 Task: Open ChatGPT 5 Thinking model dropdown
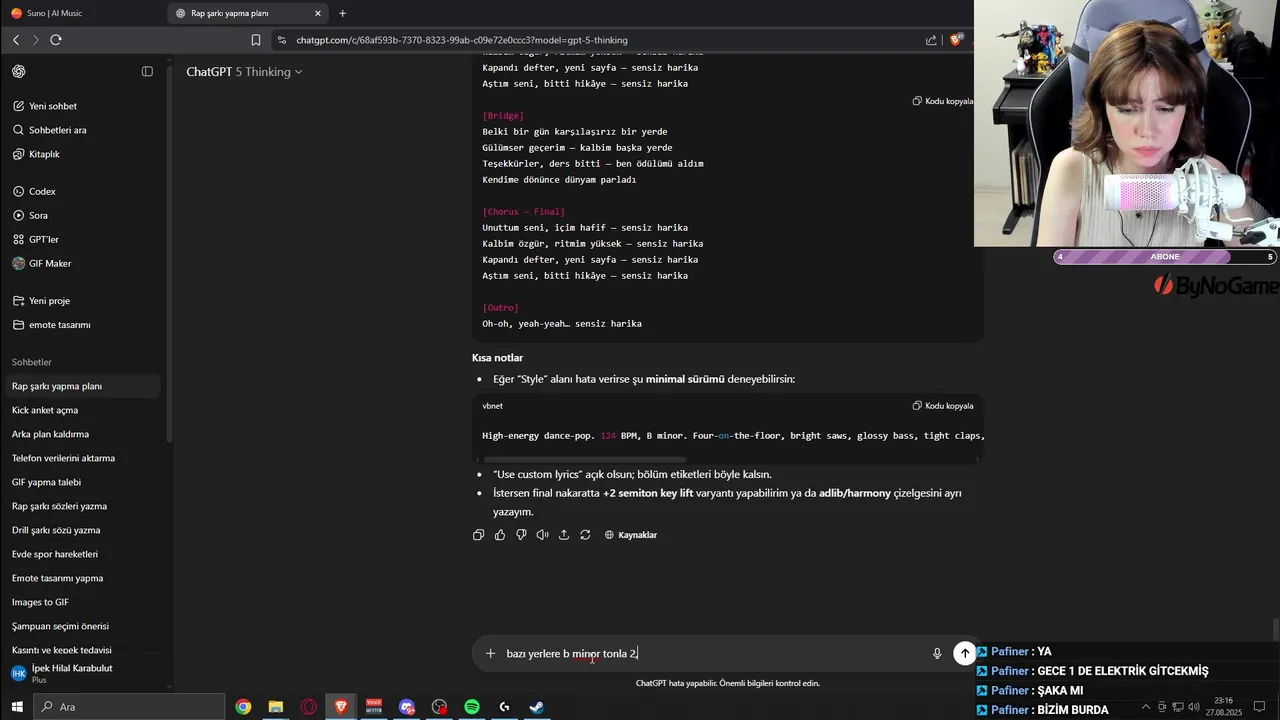[x=244, y=72]
